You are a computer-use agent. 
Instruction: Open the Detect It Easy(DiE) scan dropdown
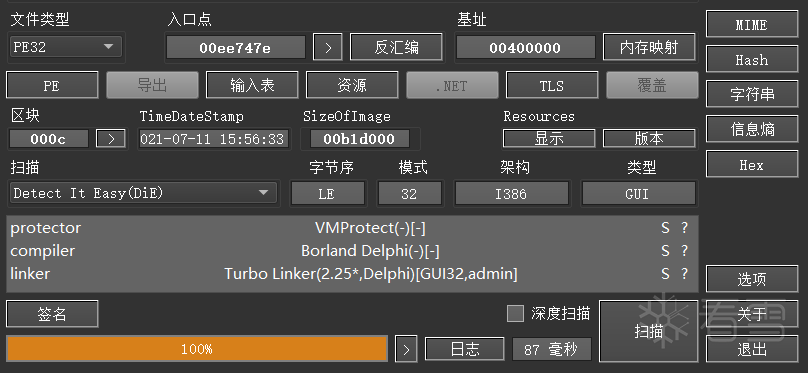(x=143, y=193)
